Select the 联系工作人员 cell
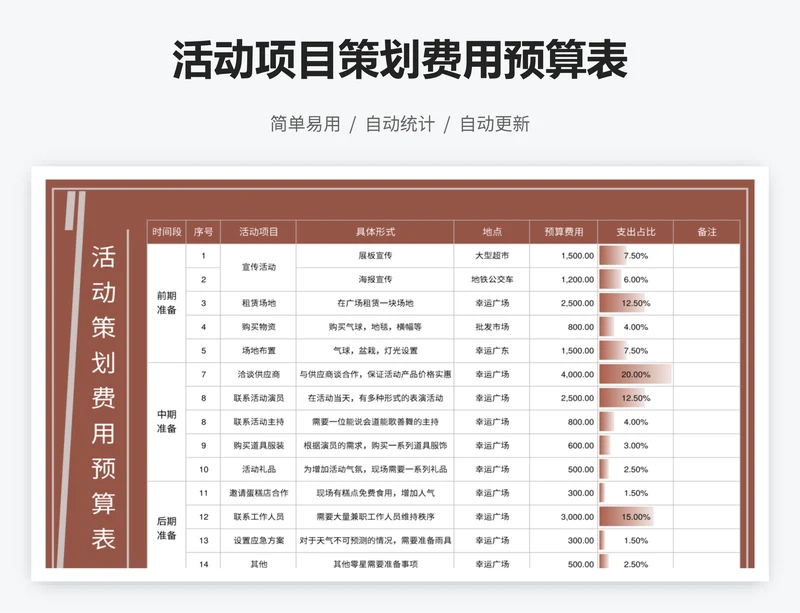This screenshot has height=613, width=800. pos(259,517)
